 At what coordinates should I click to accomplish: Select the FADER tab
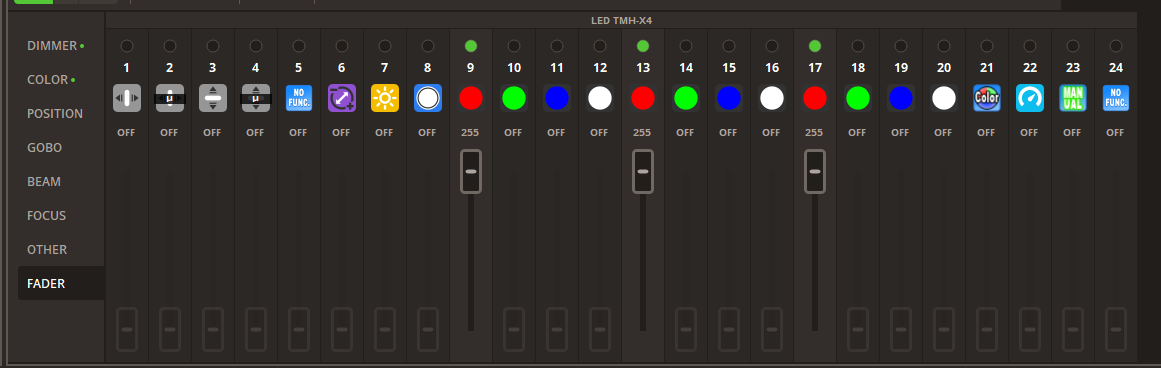point(61,284)
